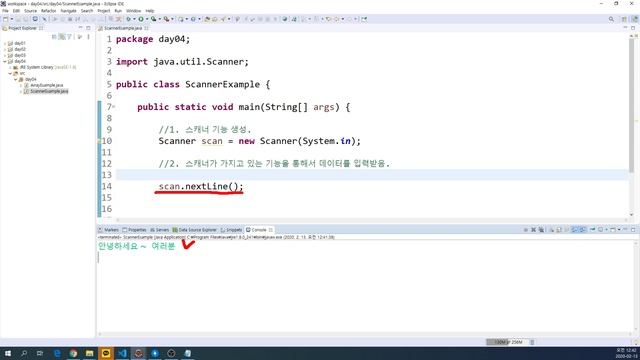Switch to the Snippets tab
This screenshot has height=360, width=640.
(231, 230)
